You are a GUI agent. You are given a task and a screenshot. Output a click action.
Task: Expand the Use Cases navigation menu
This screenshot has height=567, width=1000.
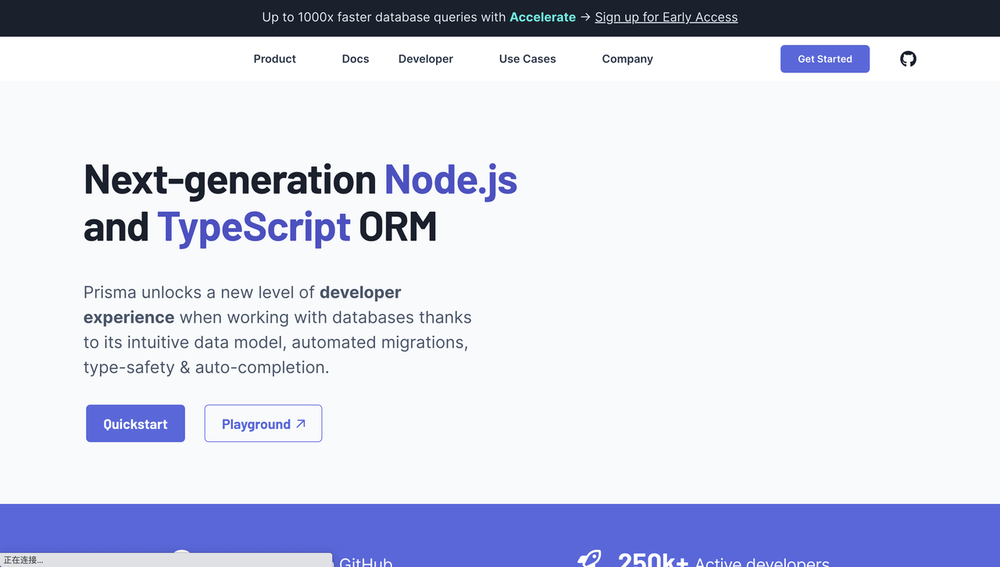(x=527, y=59)
